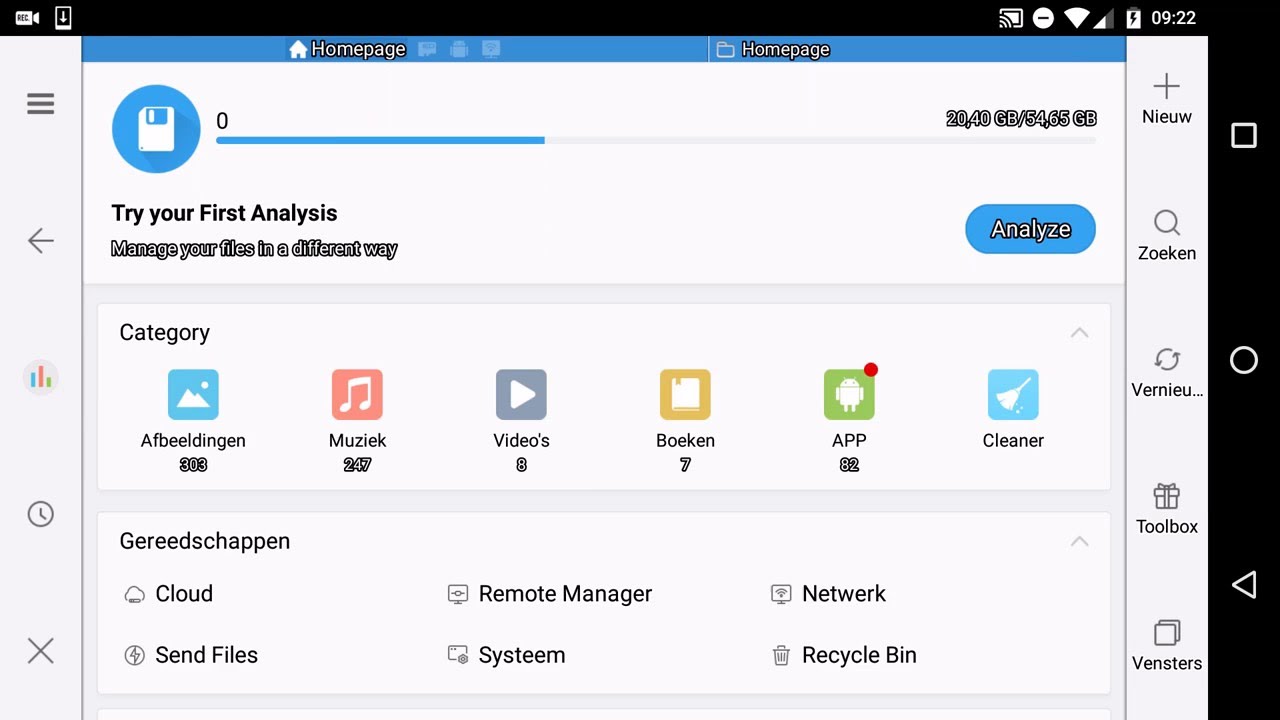This screenshot has height=720, width=1280.
Task: Tap the storage disk icon
Action: pyautogui.click(x=156, y=129)
